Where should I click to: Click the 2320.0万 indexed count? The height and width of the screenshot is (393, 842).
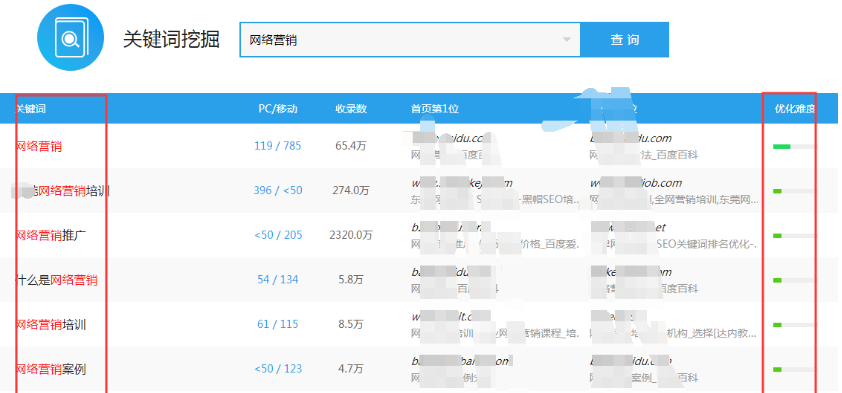351,235
